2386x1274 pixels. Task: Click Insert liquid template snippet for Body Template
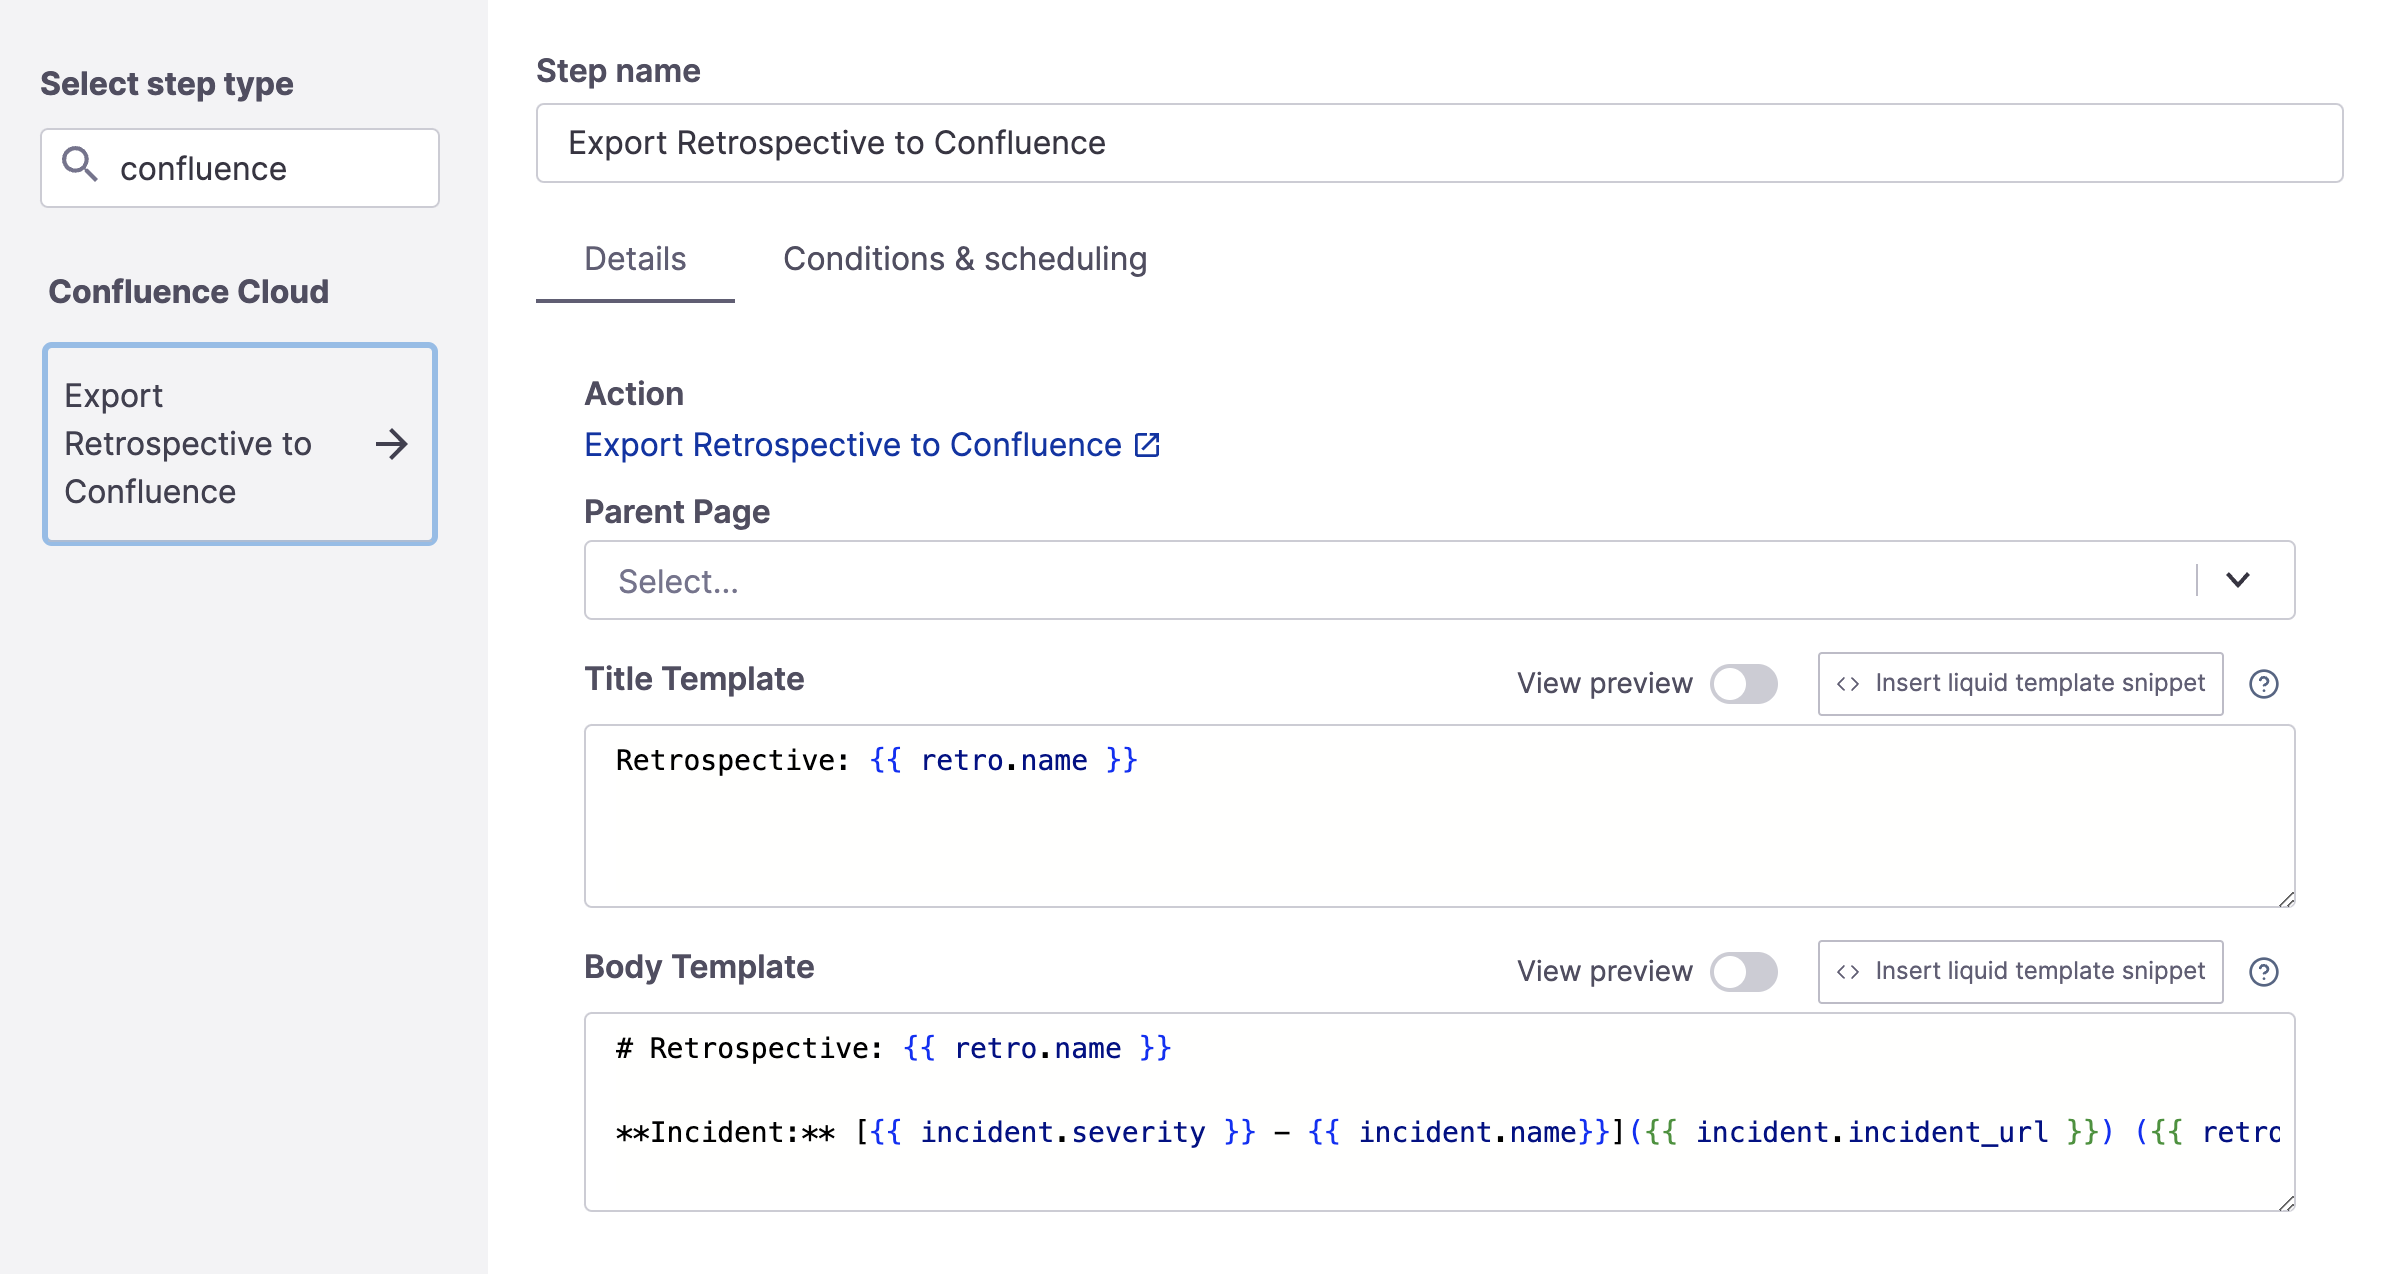pos(2020,972)
